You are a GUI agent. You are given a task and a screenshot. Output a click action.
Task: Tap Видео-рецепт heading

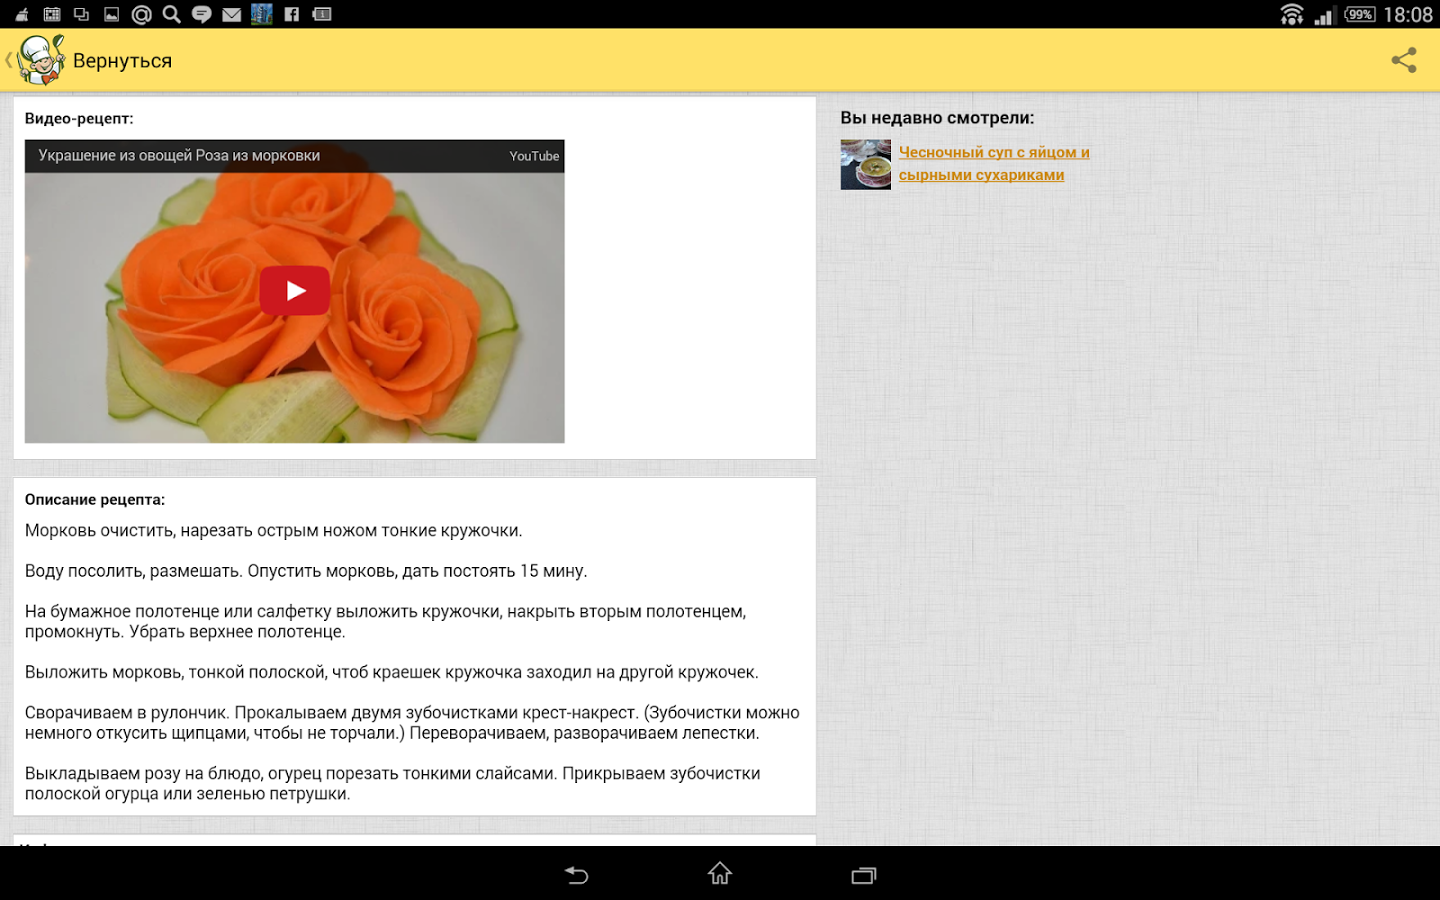(79, 118)
